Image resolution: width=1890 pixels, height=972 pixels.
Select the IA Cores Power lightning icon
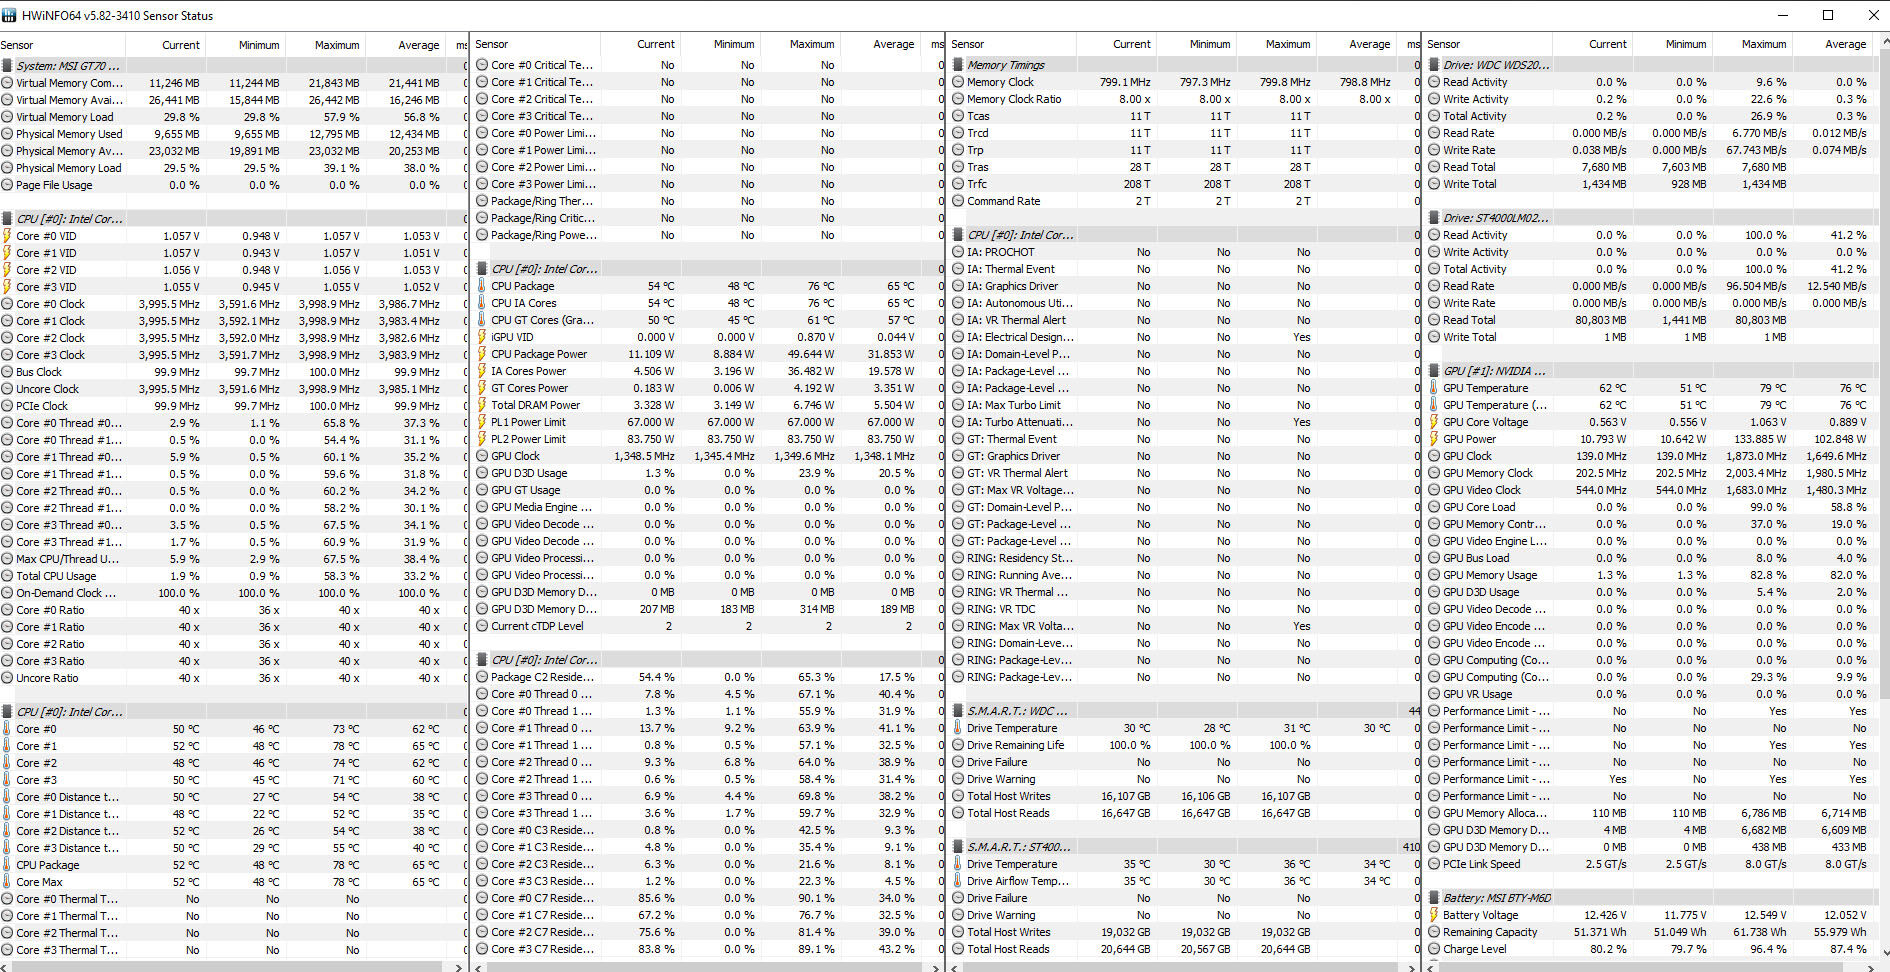(x=482, y=371)
